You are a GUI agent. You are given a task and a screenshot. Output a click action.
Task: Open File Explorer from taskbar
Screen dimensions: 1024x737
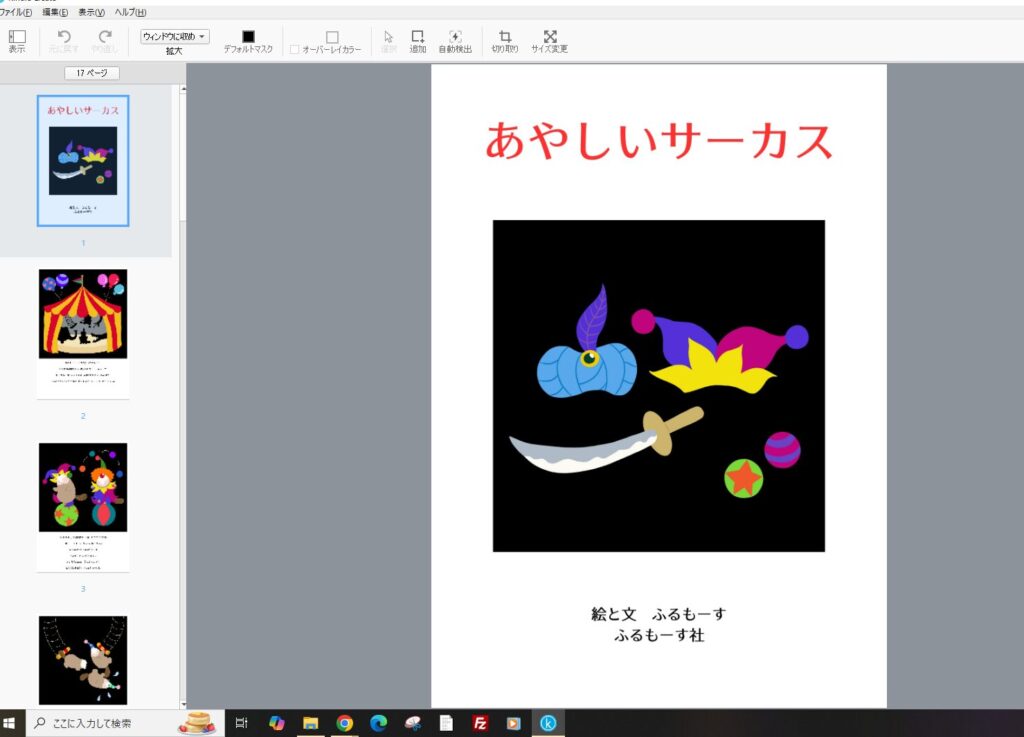point(310,723)
